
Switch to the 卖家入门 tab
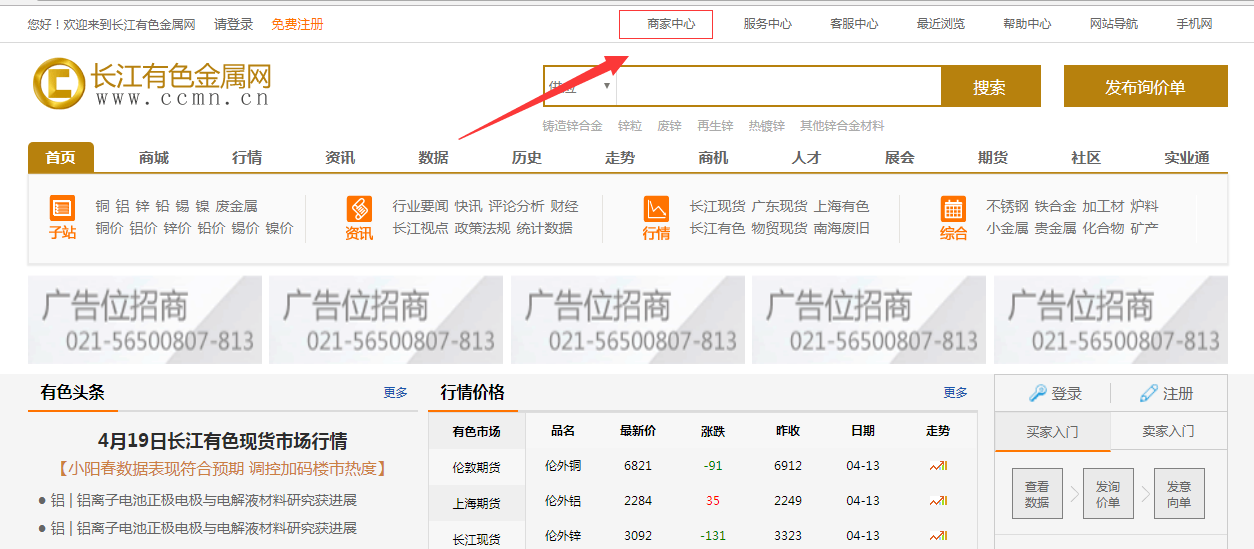1168,431
